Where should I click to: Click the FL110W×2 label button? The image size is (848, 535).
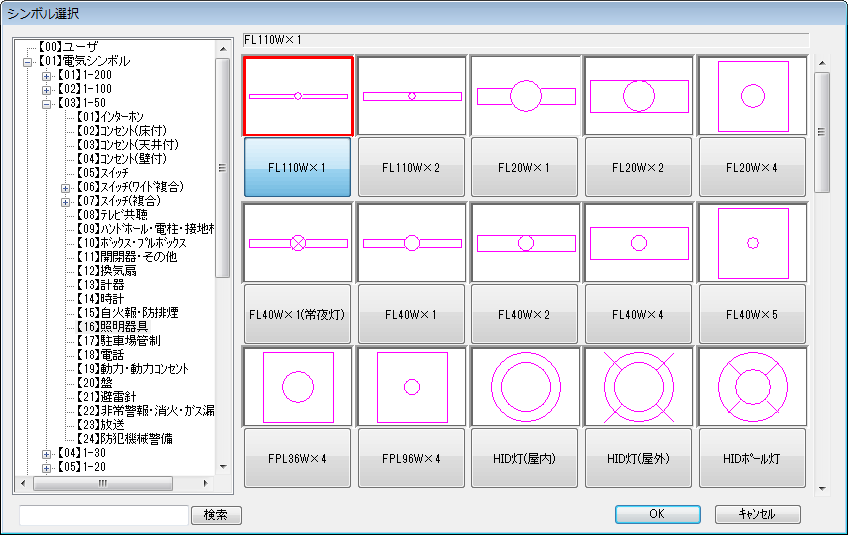[411, 167]
